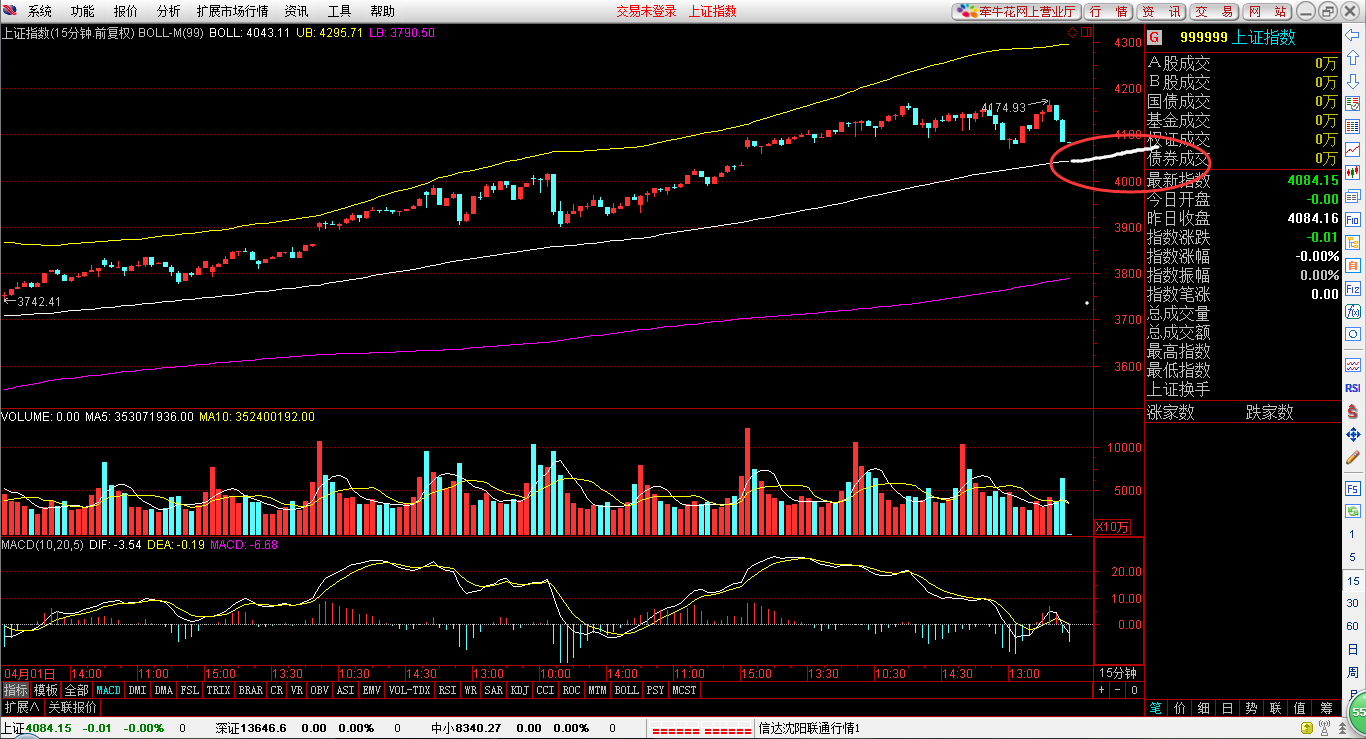Select the 筹 tab in bottom right panel
This screenshot has width=1366, height=739.
[x=1326, y=707]
